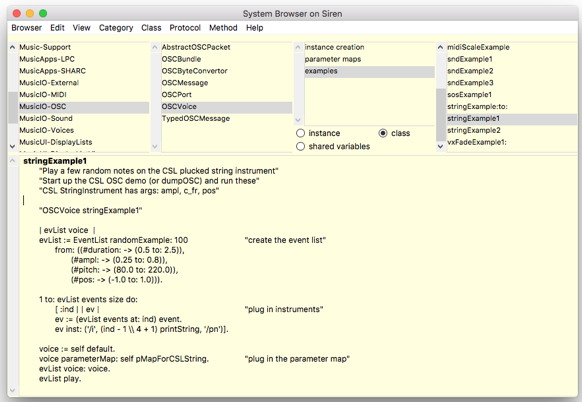Click the "OSCVoice stringExample1" comment line
Image resolution: width=582 pixels, height=402 pixels.
pyautogui.click(x=91, y=210)
